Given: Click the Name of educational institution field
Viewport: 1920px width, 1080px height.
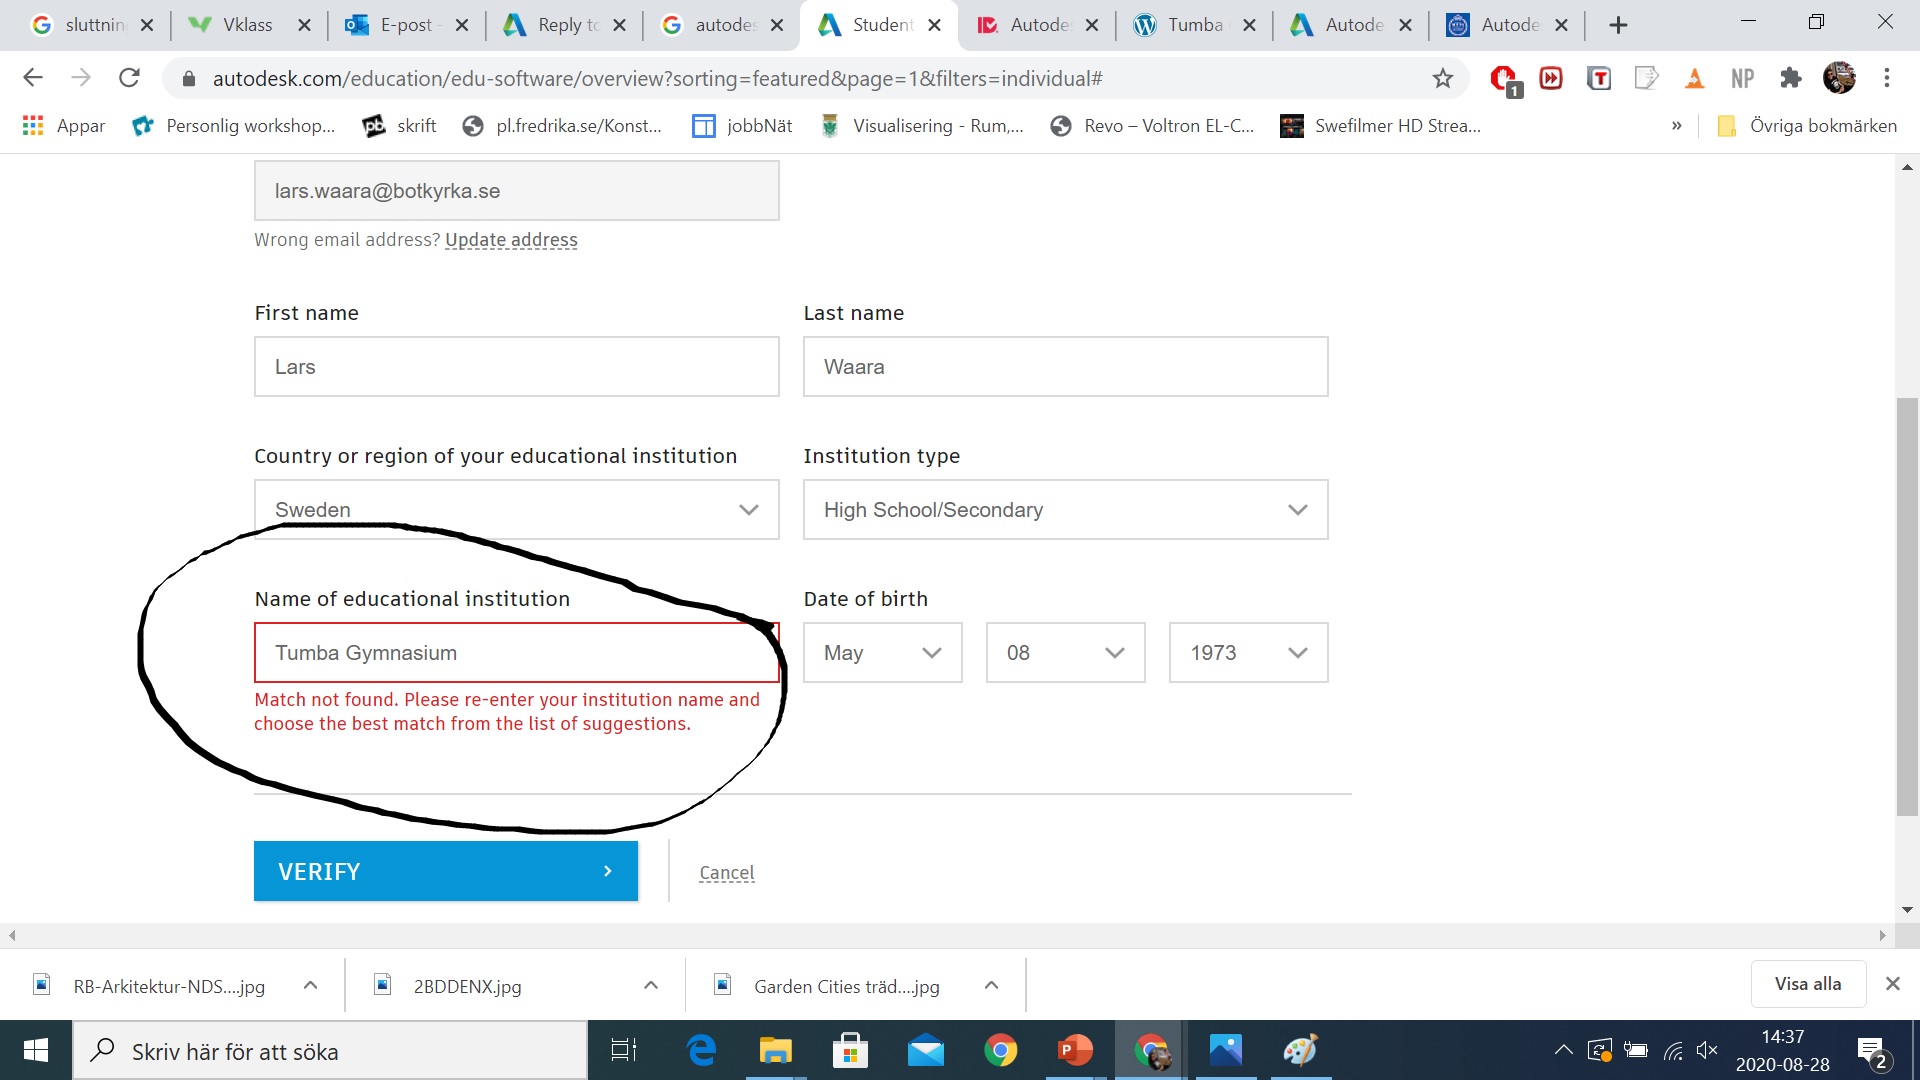Looking at the screenshot, I should 516,653.
